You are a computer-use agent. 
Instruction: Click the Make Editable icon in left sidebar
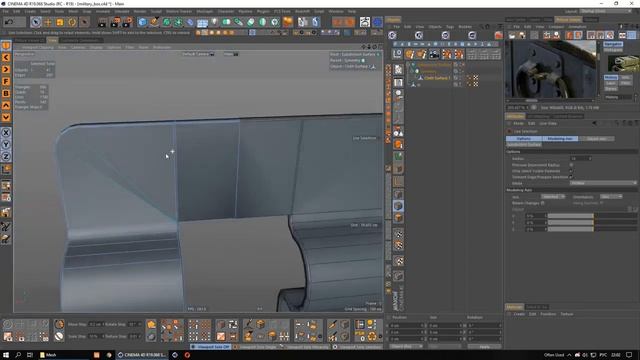(6, 45)
